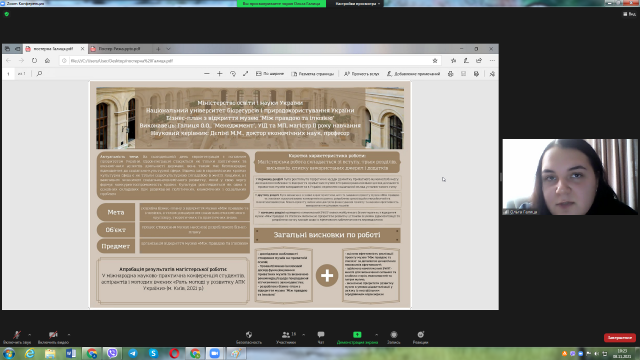Open Skype from taskbar

[153, 353]
